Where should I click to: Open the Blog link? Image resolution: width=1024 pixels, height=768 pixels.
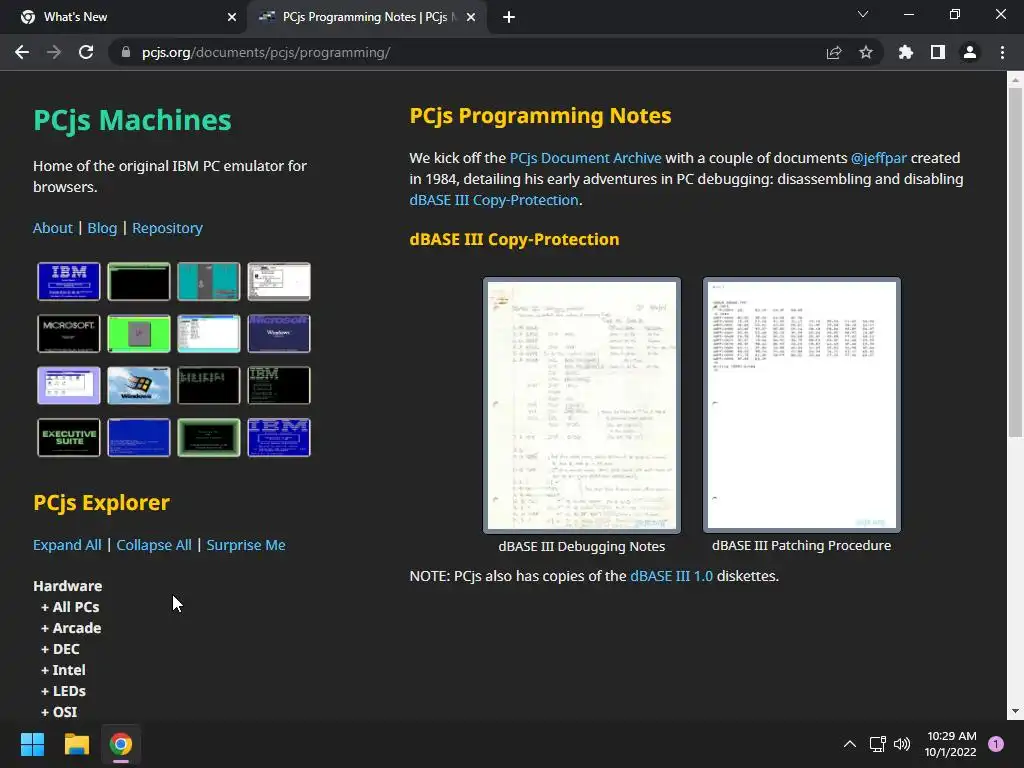103,228
